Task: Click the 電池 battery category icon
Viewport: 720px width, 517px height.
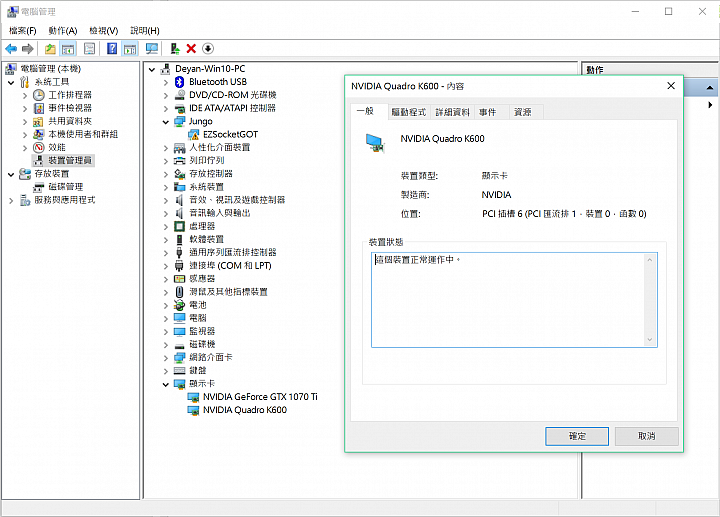Action: point(180,305)
